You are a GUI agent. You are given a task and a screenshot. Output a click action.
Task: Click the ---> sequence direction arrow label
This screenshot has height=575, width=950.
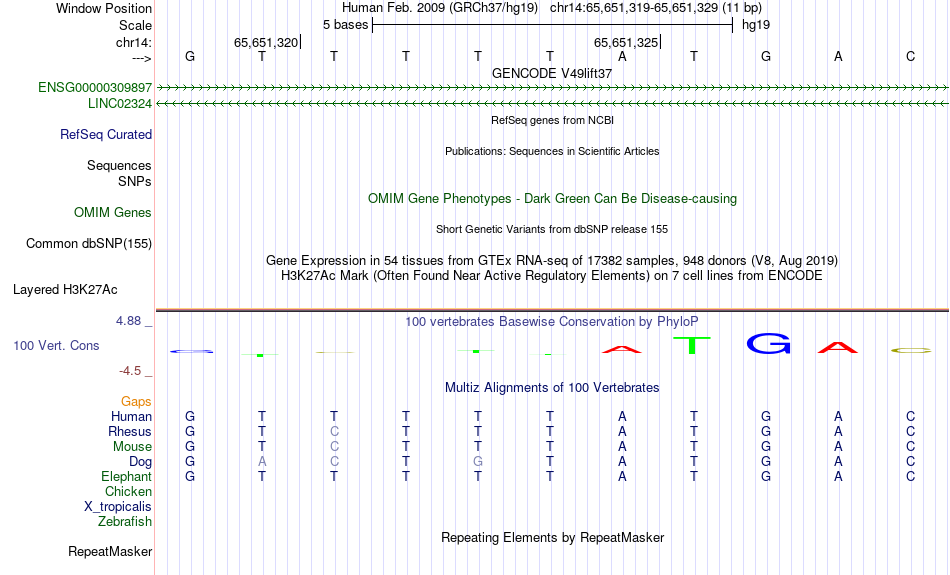coord(142,58)
